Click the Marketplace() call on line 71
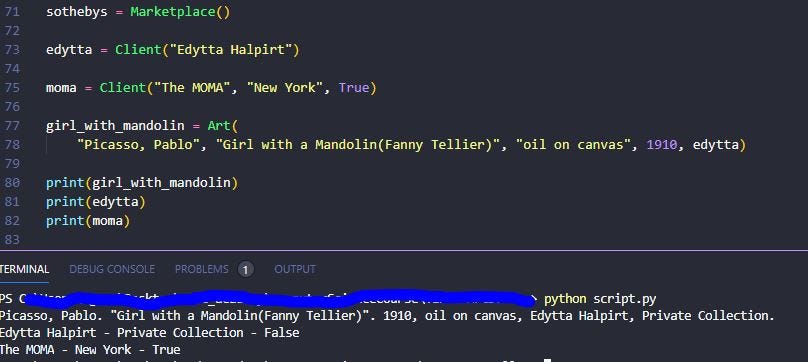 [x=180, y=12]
